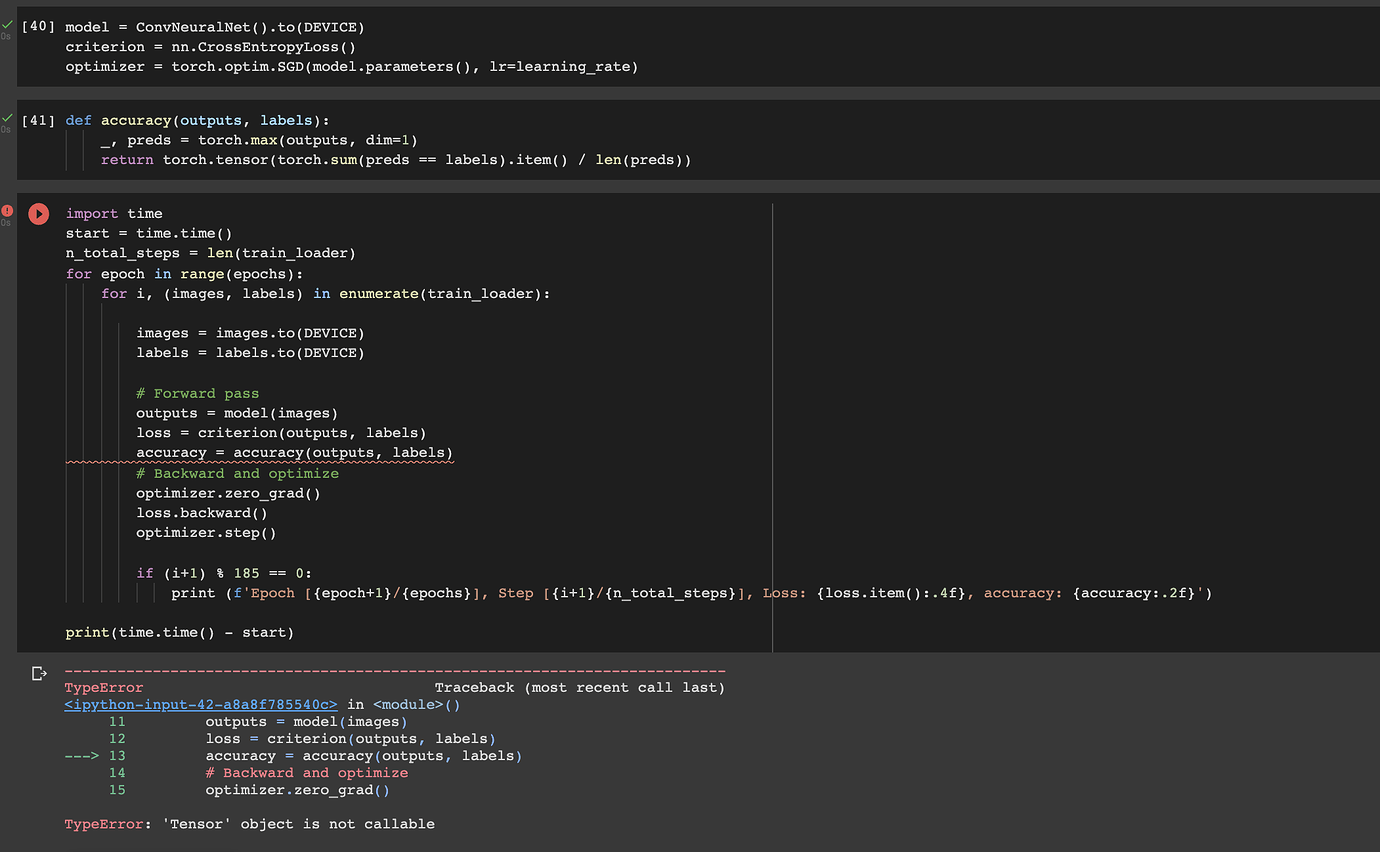
Task: Click the TypeError 'Tensor' not callable message
Action: tap(249, 824)
